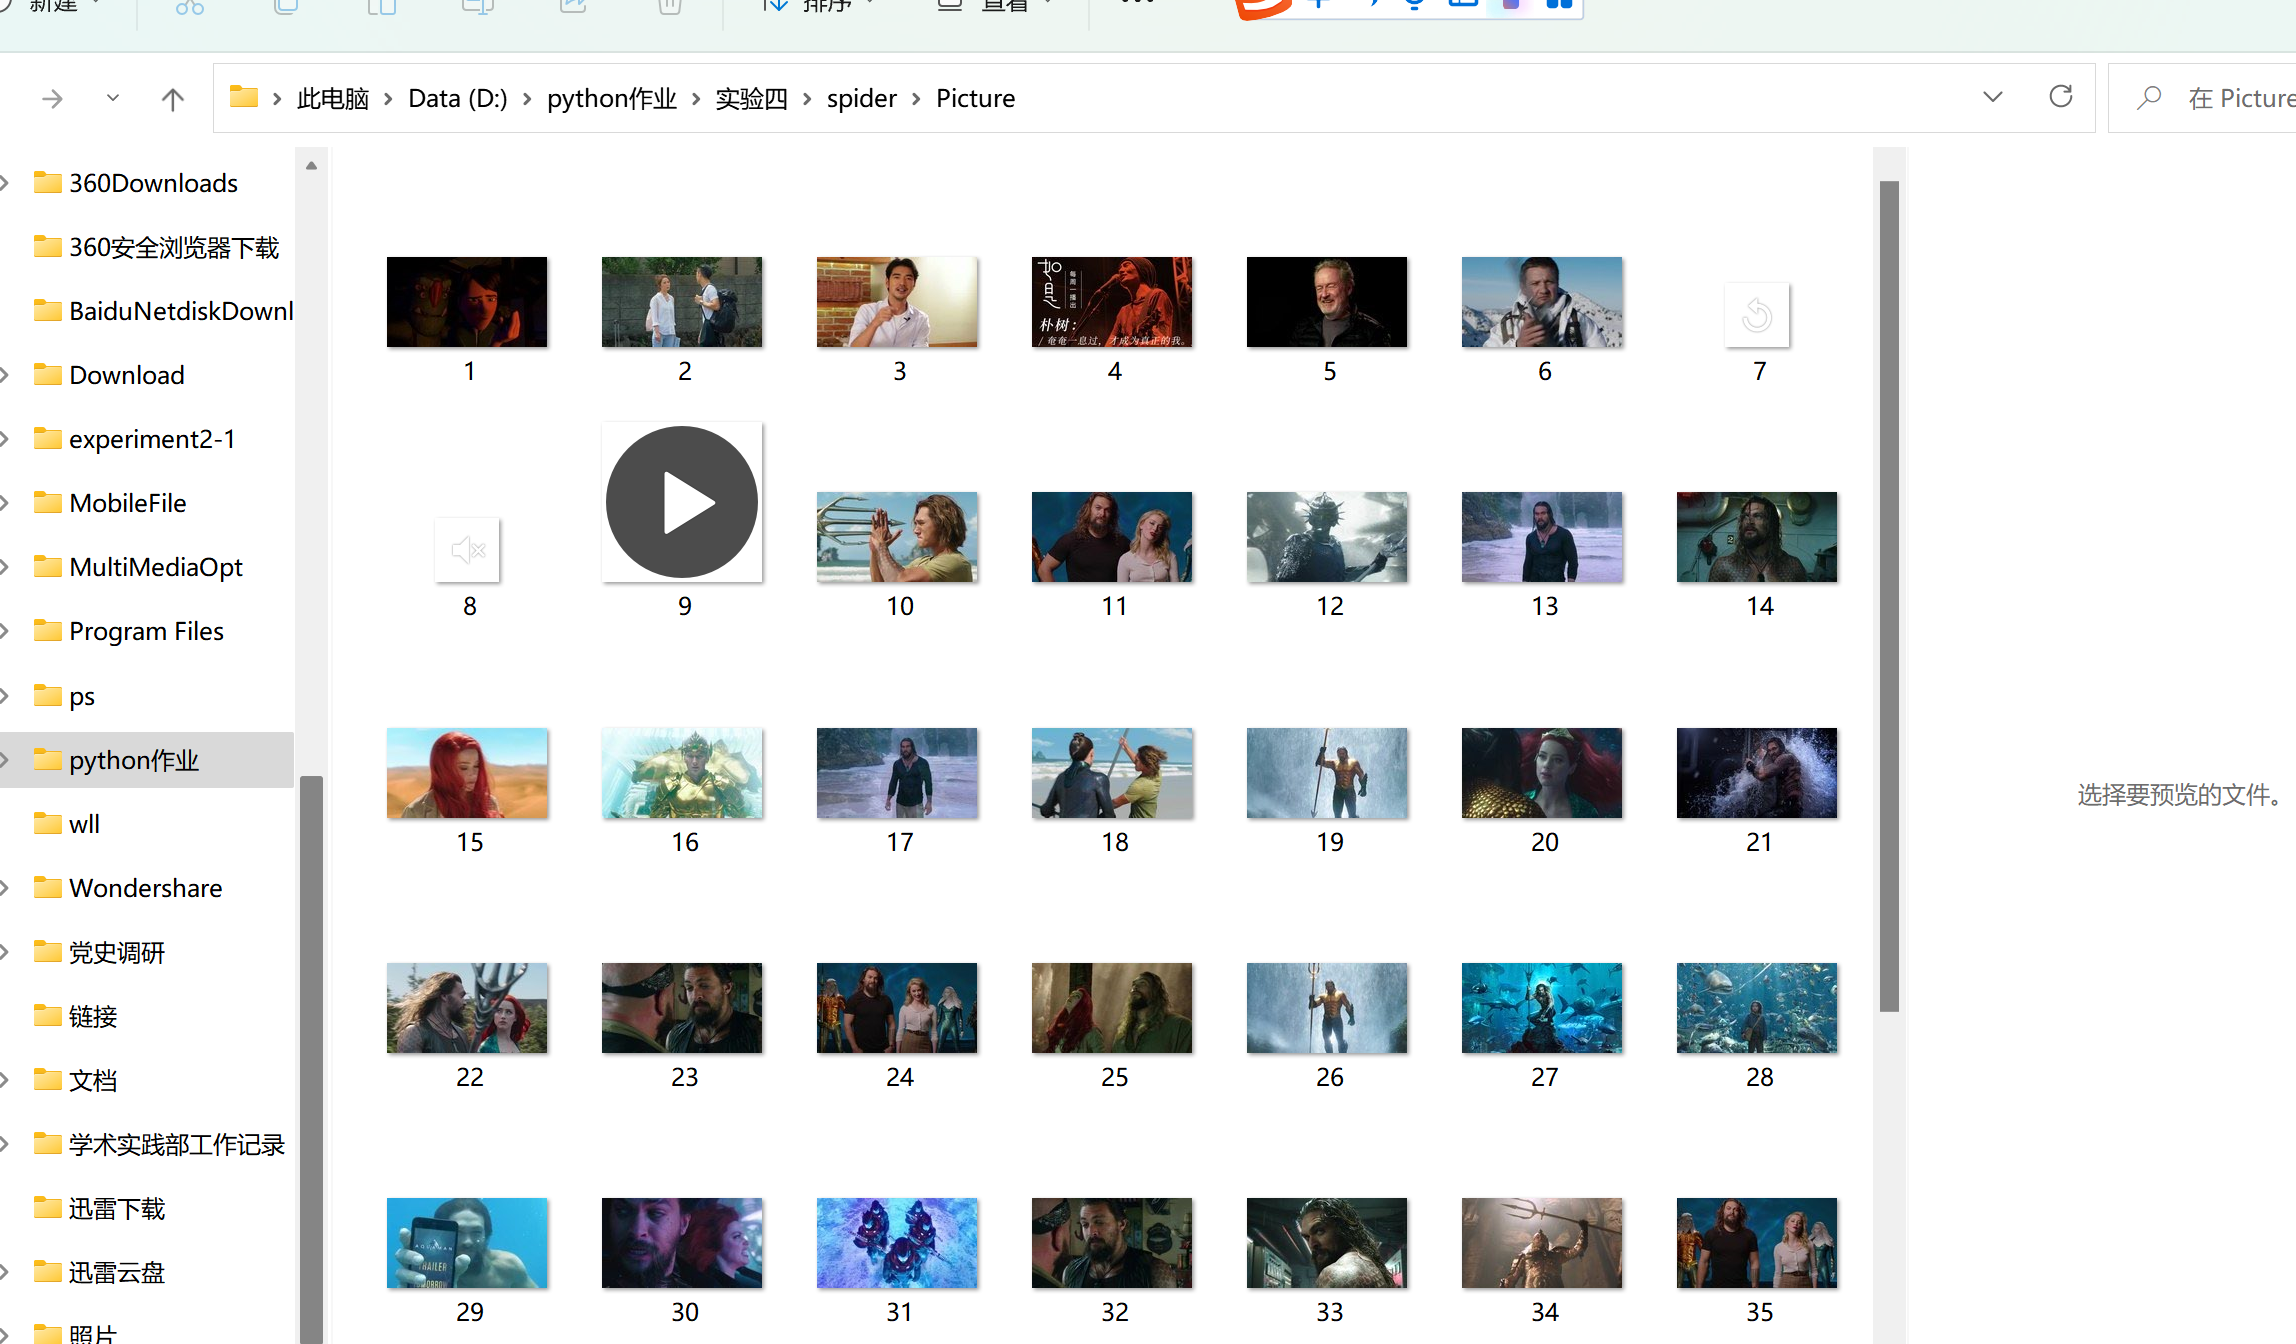
Task: Click the wll folder icon in tree
Action: pyautogui.click(x=47, y=823)
